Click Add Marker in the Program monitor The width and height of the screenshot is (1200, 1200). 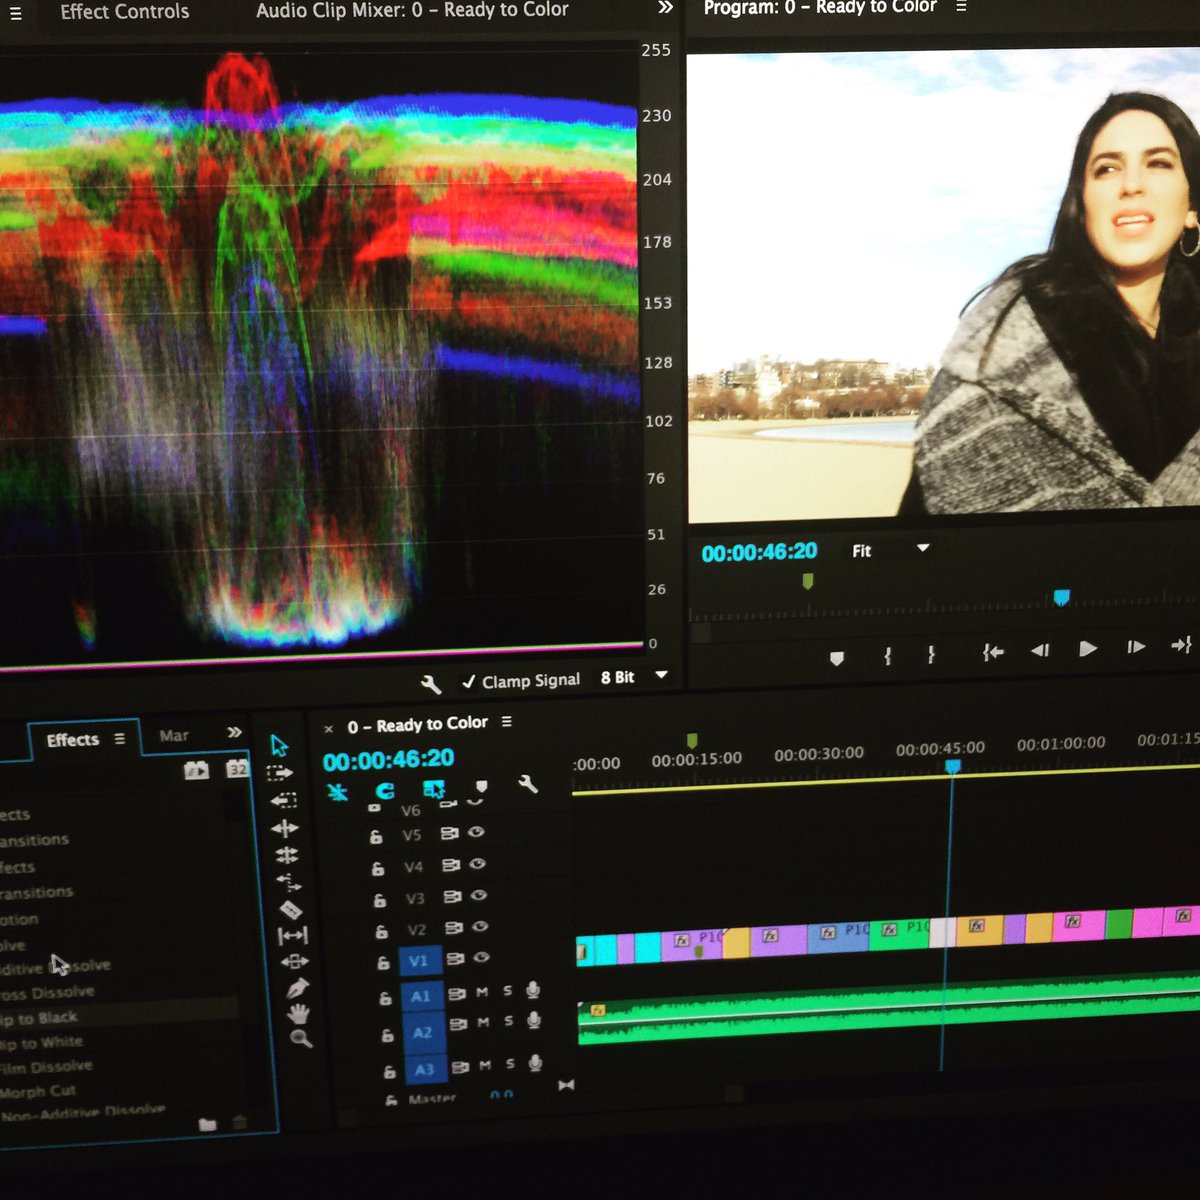pos(837,658)
